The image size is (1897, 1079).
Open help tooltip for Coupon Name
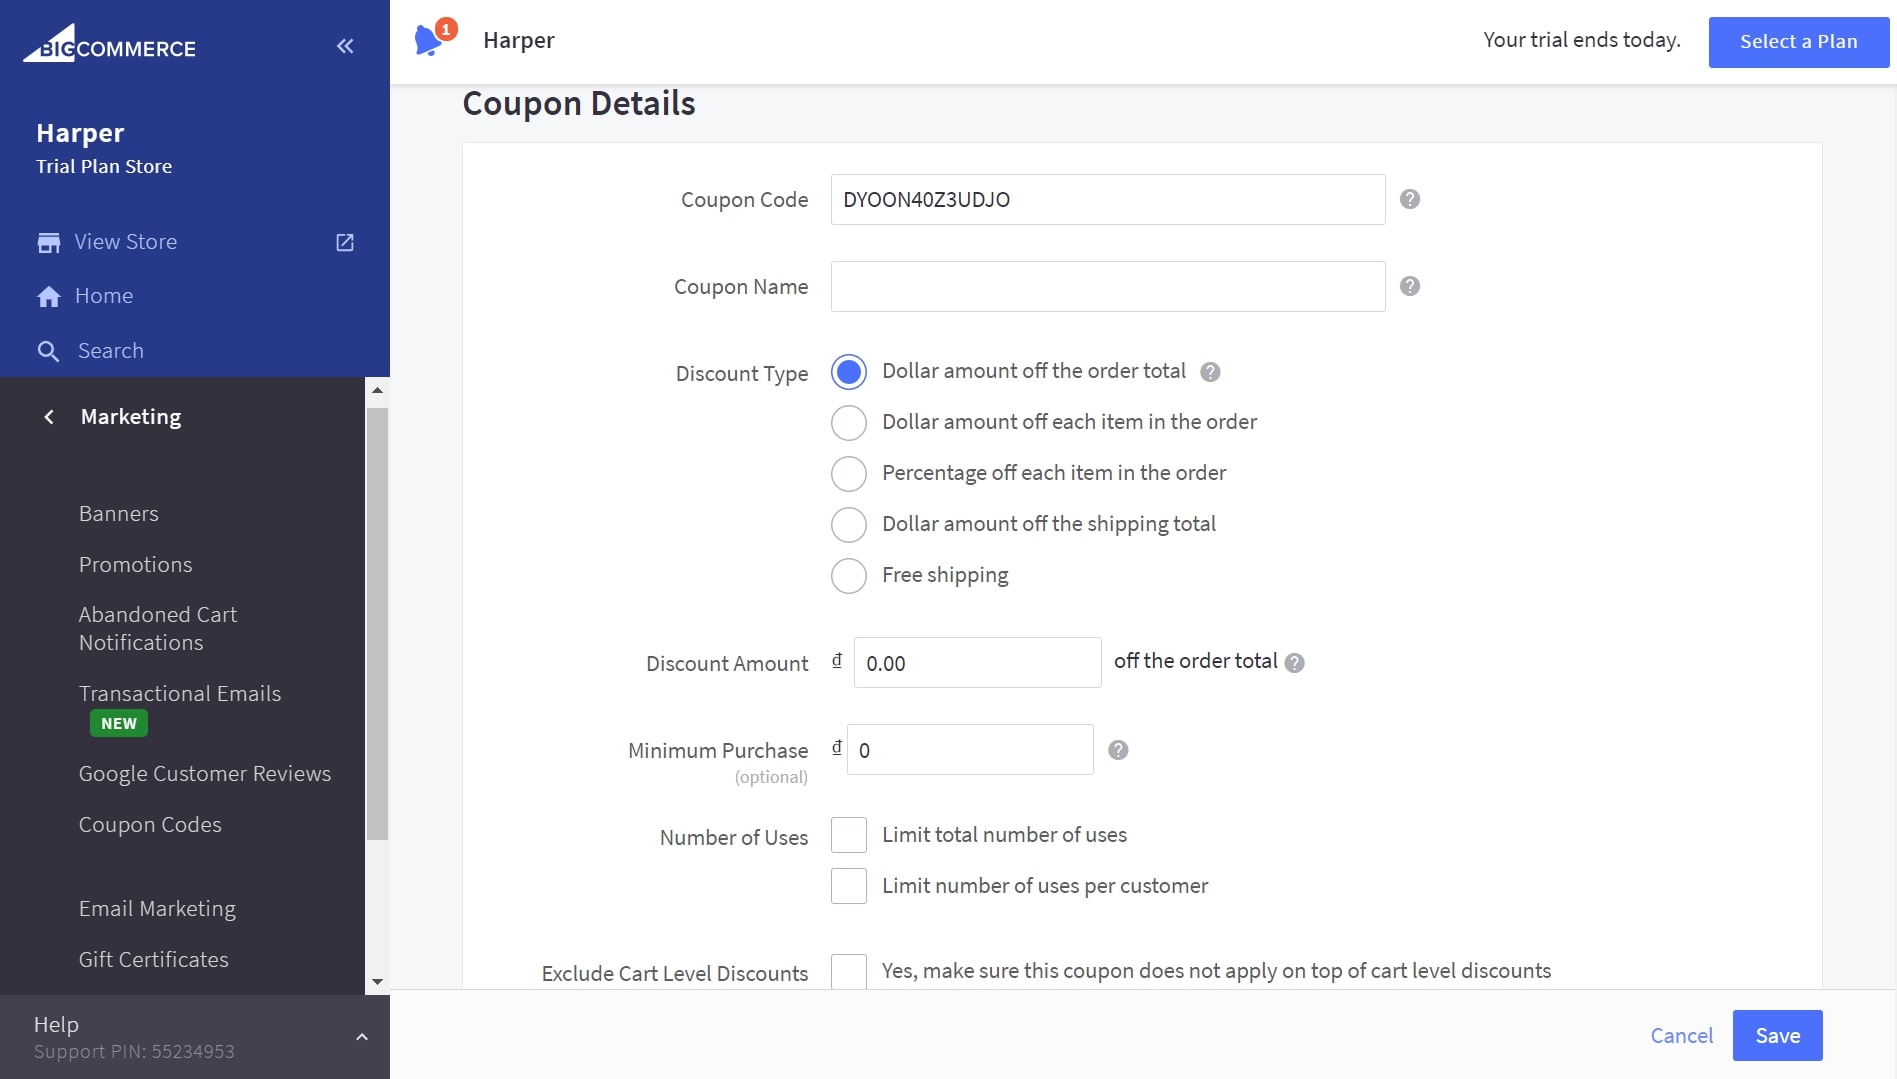[1409, 286]
